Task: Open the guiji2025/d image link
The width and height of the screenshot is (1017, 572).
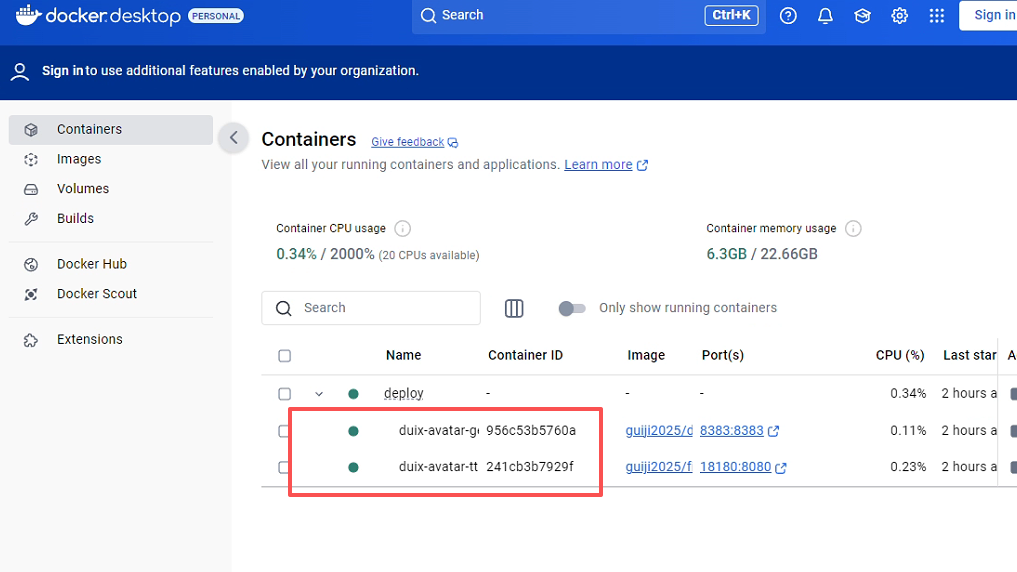Action: [659, 431]
